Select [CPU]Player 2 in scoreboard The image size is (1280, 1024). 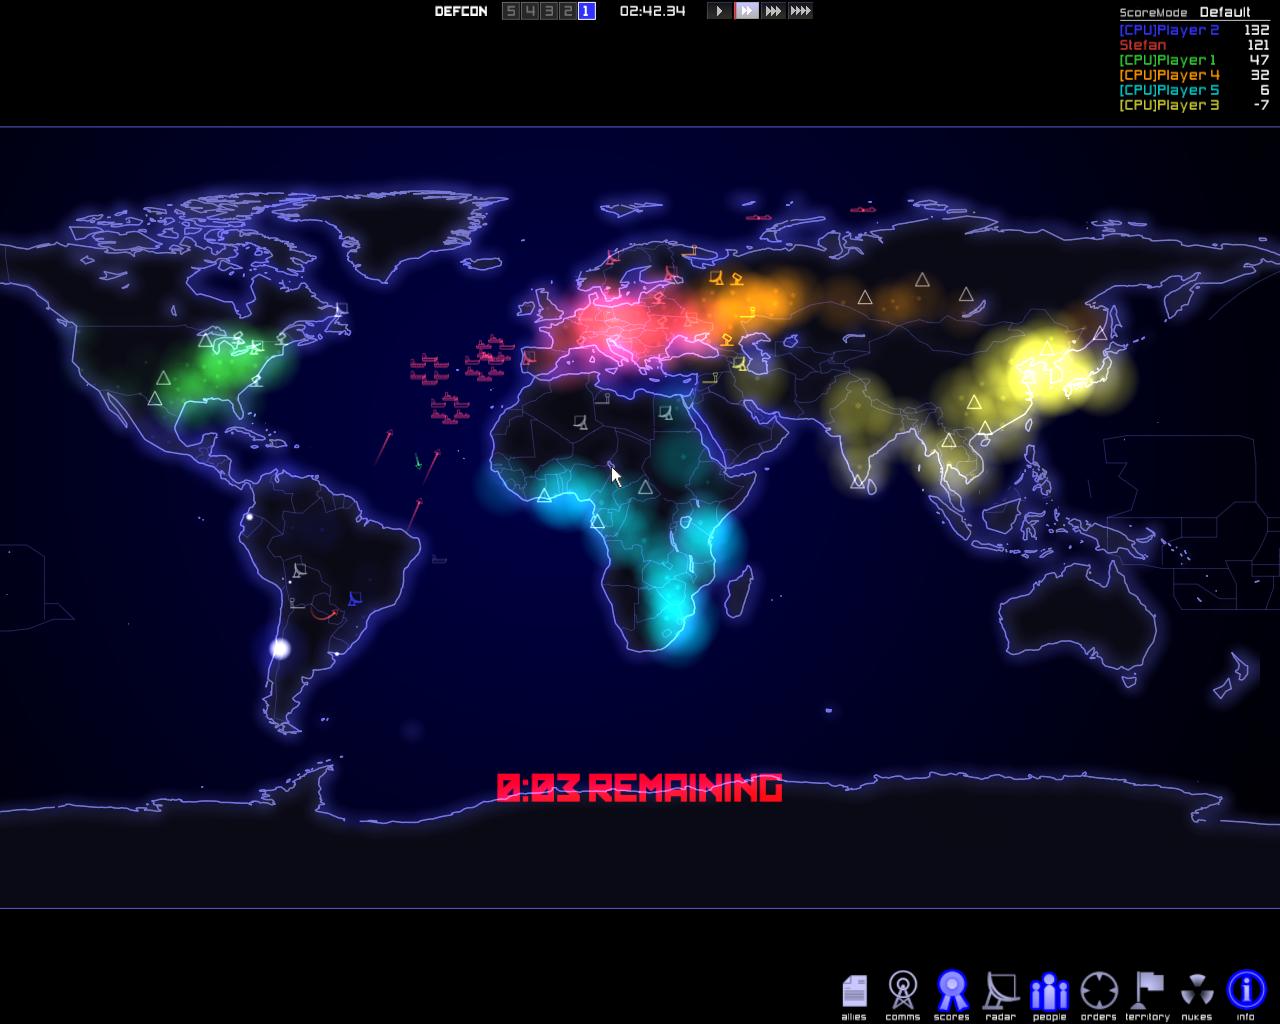[x=1168, y=30]
